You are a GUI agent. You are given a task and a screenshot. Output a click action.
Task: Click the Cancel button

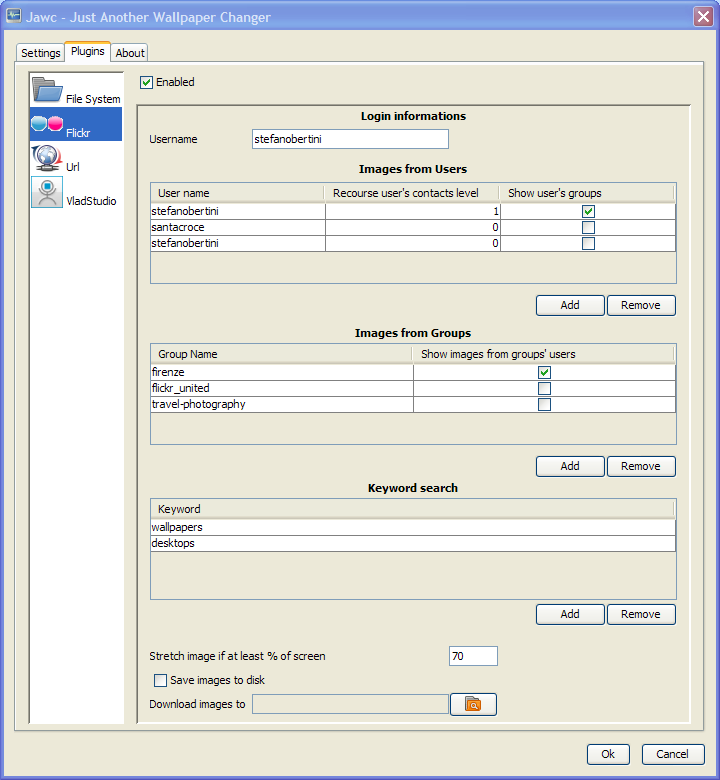click(x=673, y=754)
